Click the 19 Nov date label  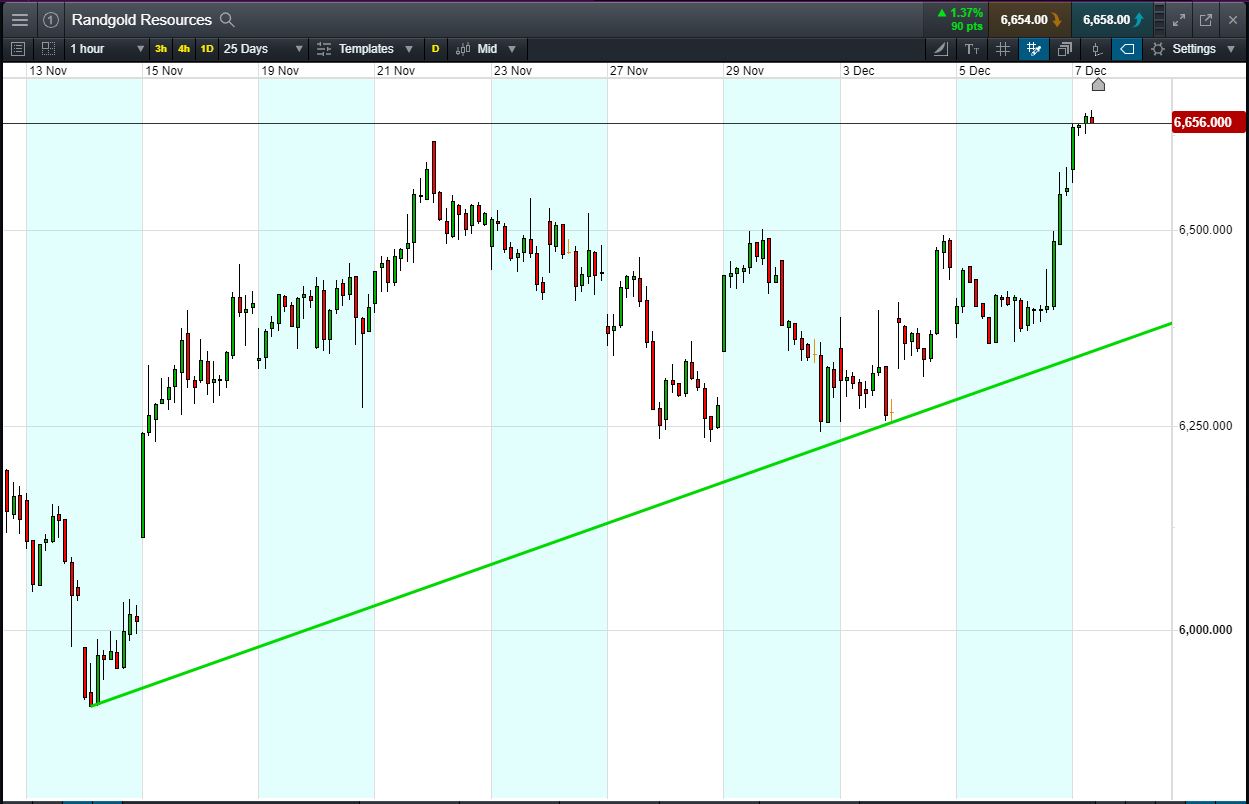click(x=280, y=70)
